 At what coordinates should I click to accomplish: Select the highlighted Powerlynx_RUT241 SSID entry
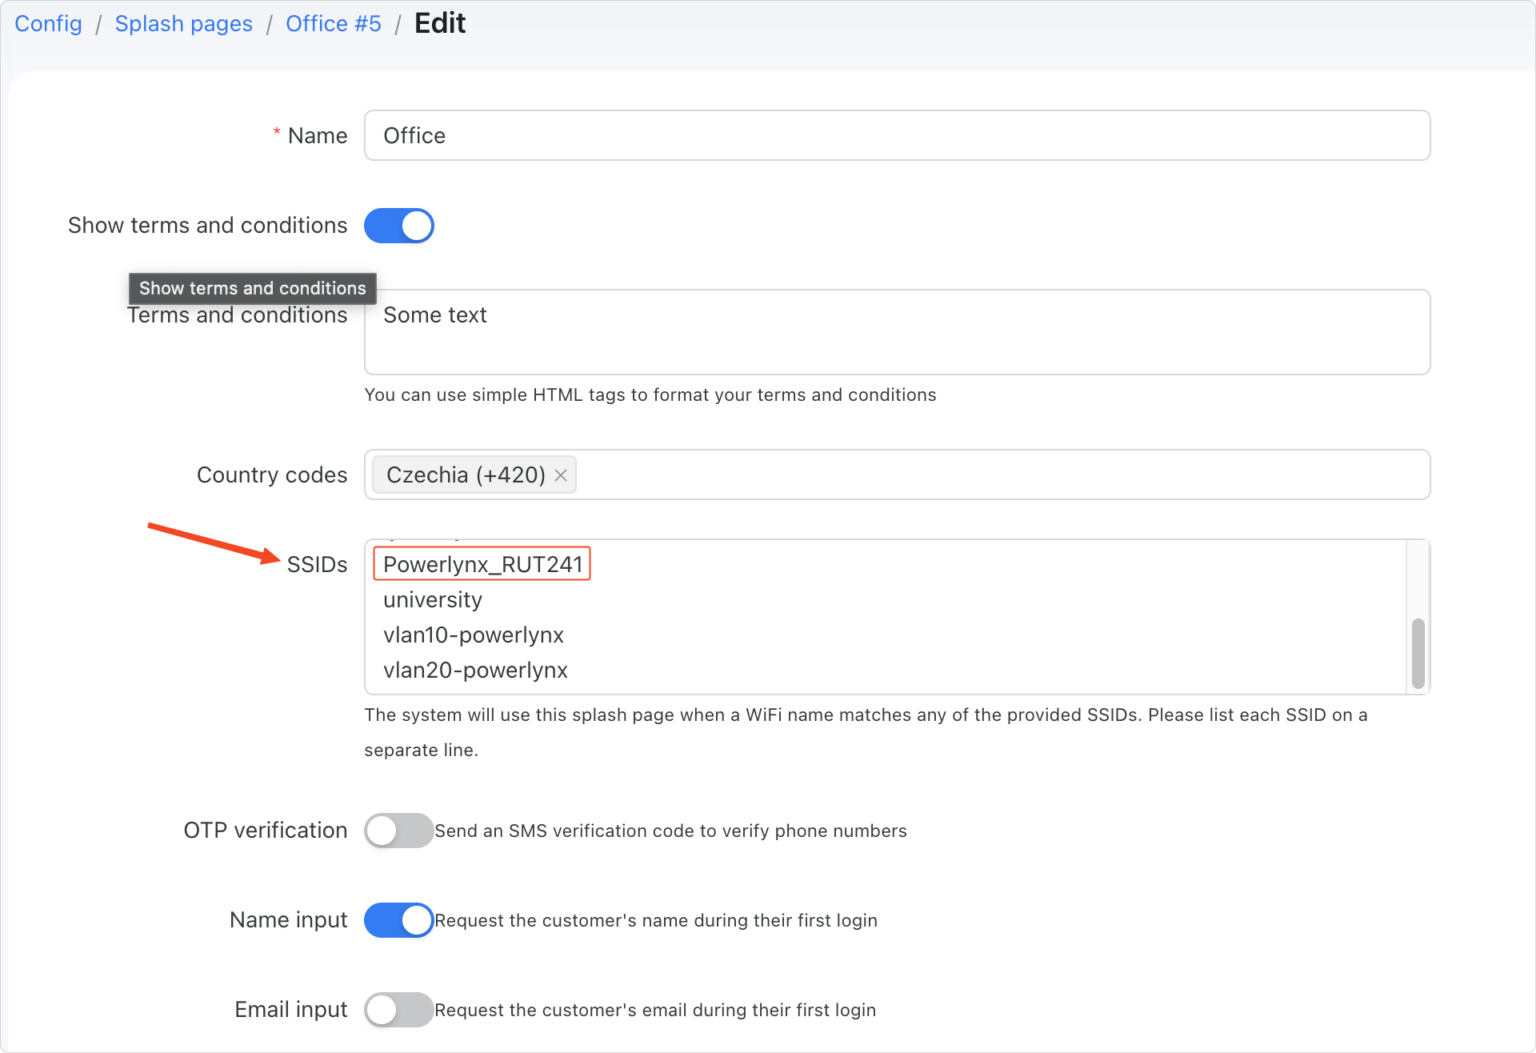click(x=481, y=563)
